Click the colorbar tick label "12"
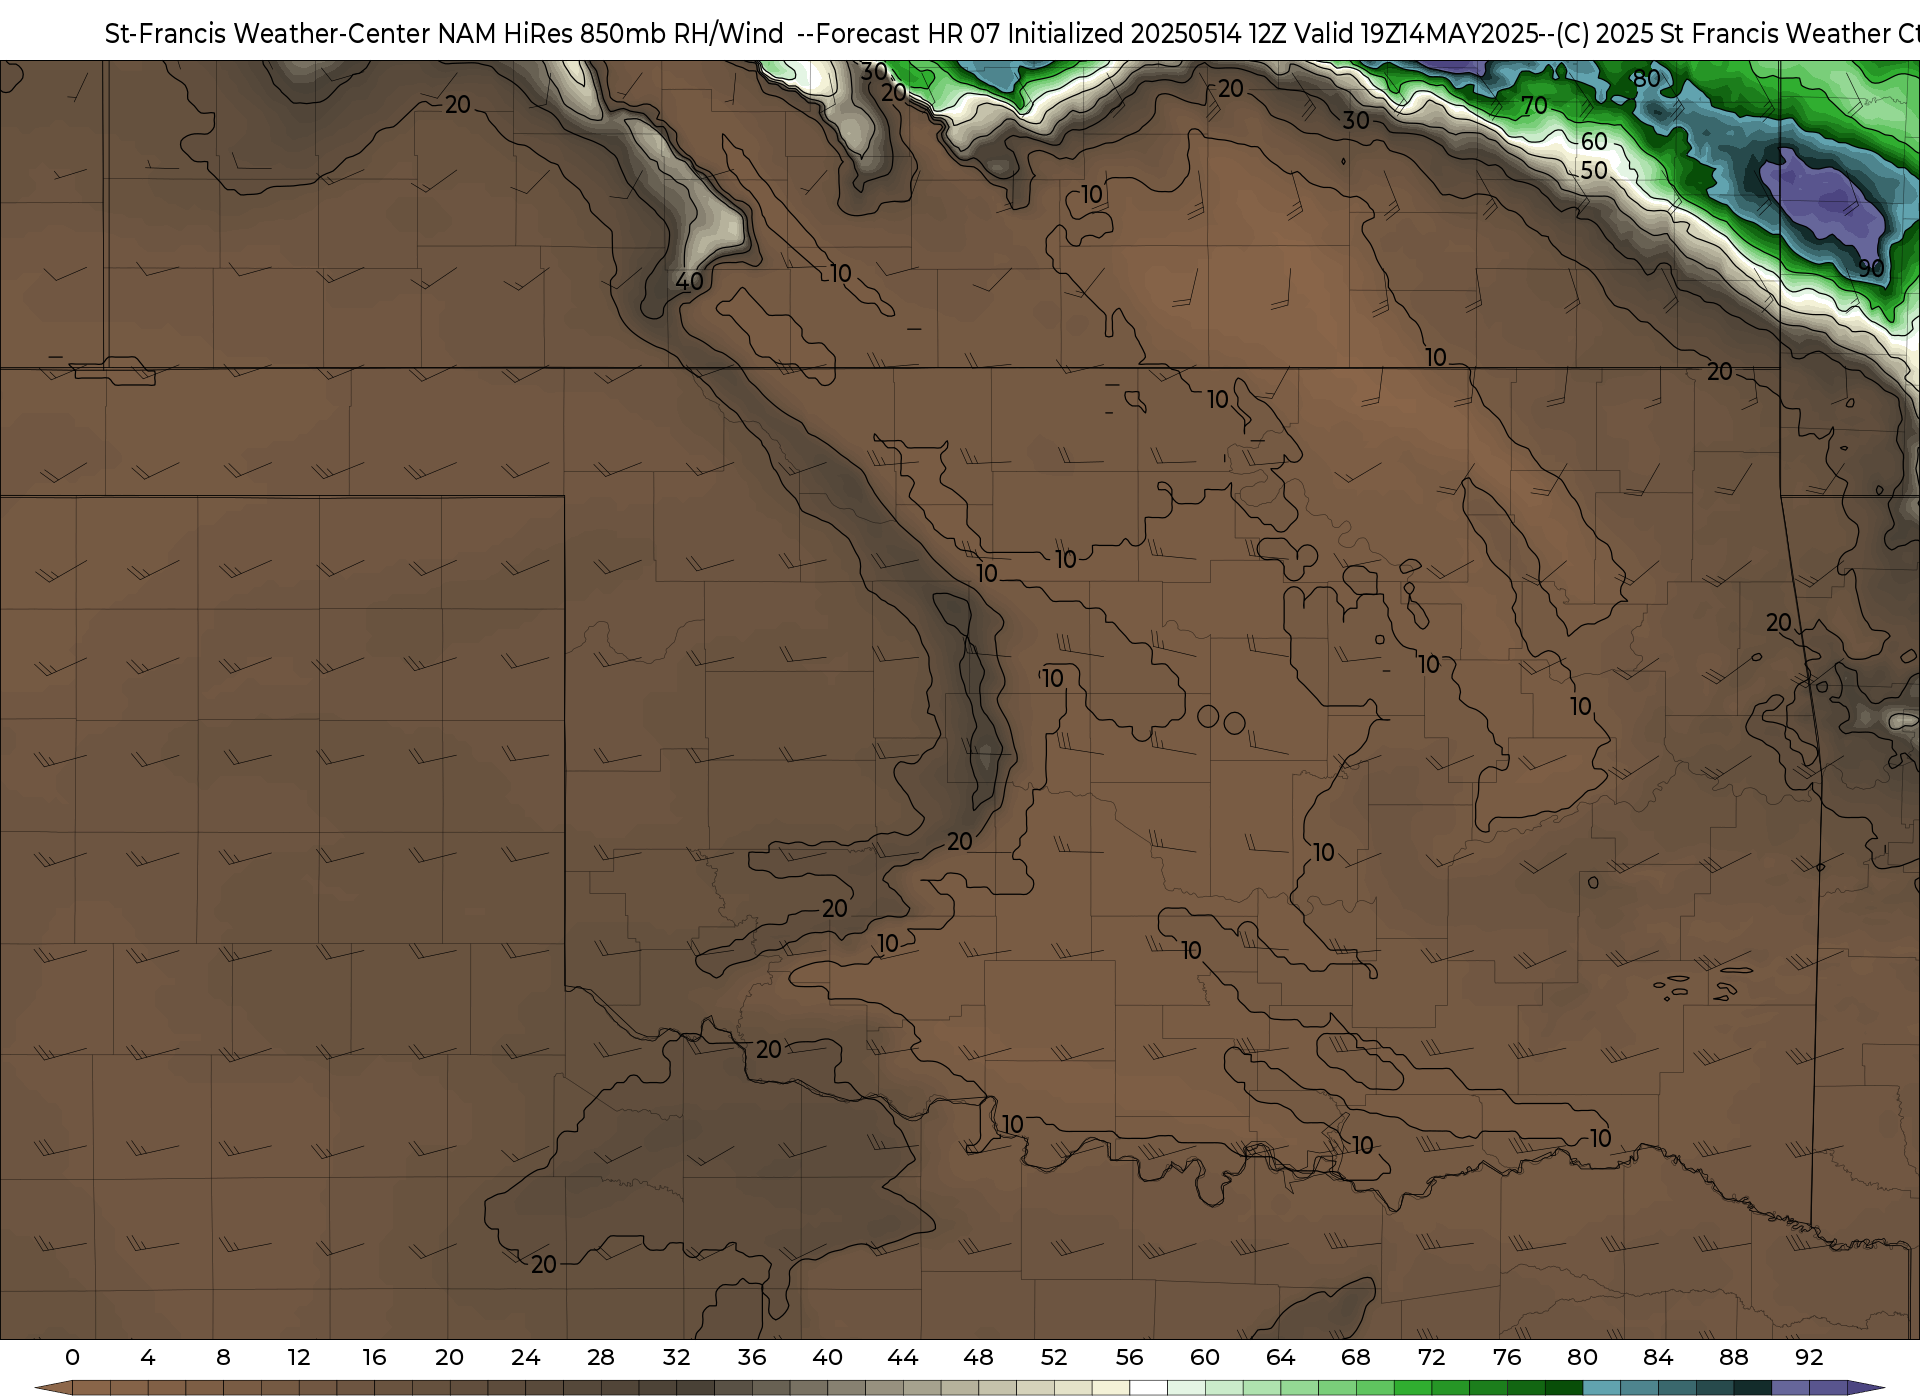The image size is (1920, 1400). click(299, 1357)
